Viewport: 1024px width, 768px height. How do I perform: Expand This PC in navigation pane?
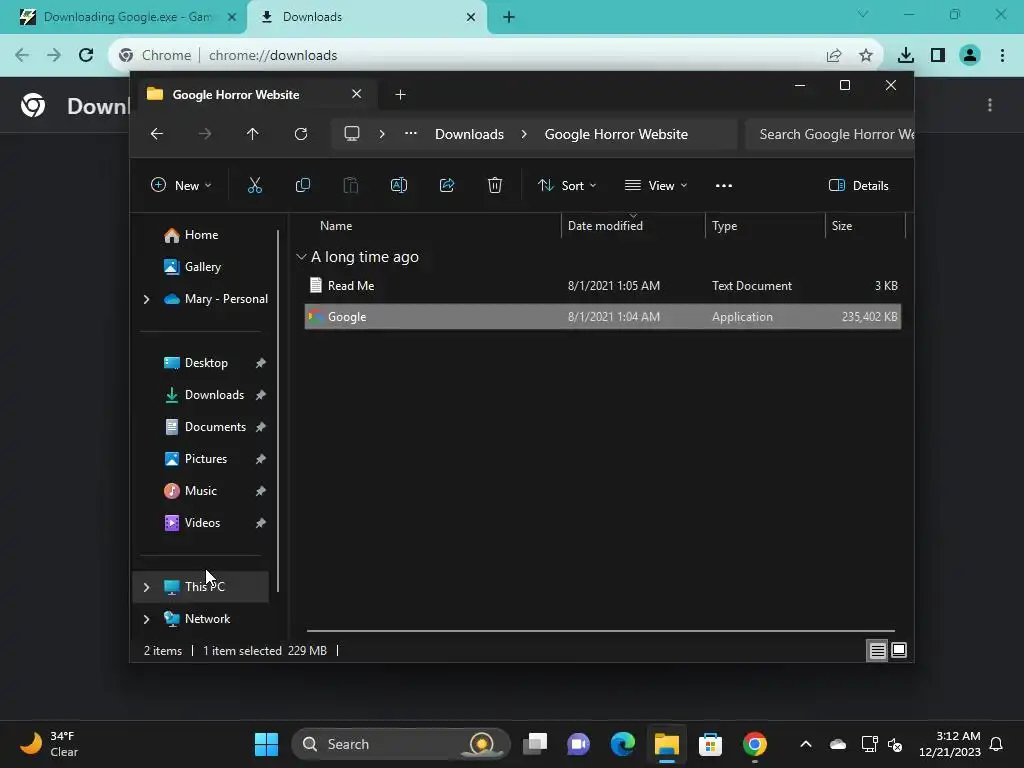(x=146, y=587)
